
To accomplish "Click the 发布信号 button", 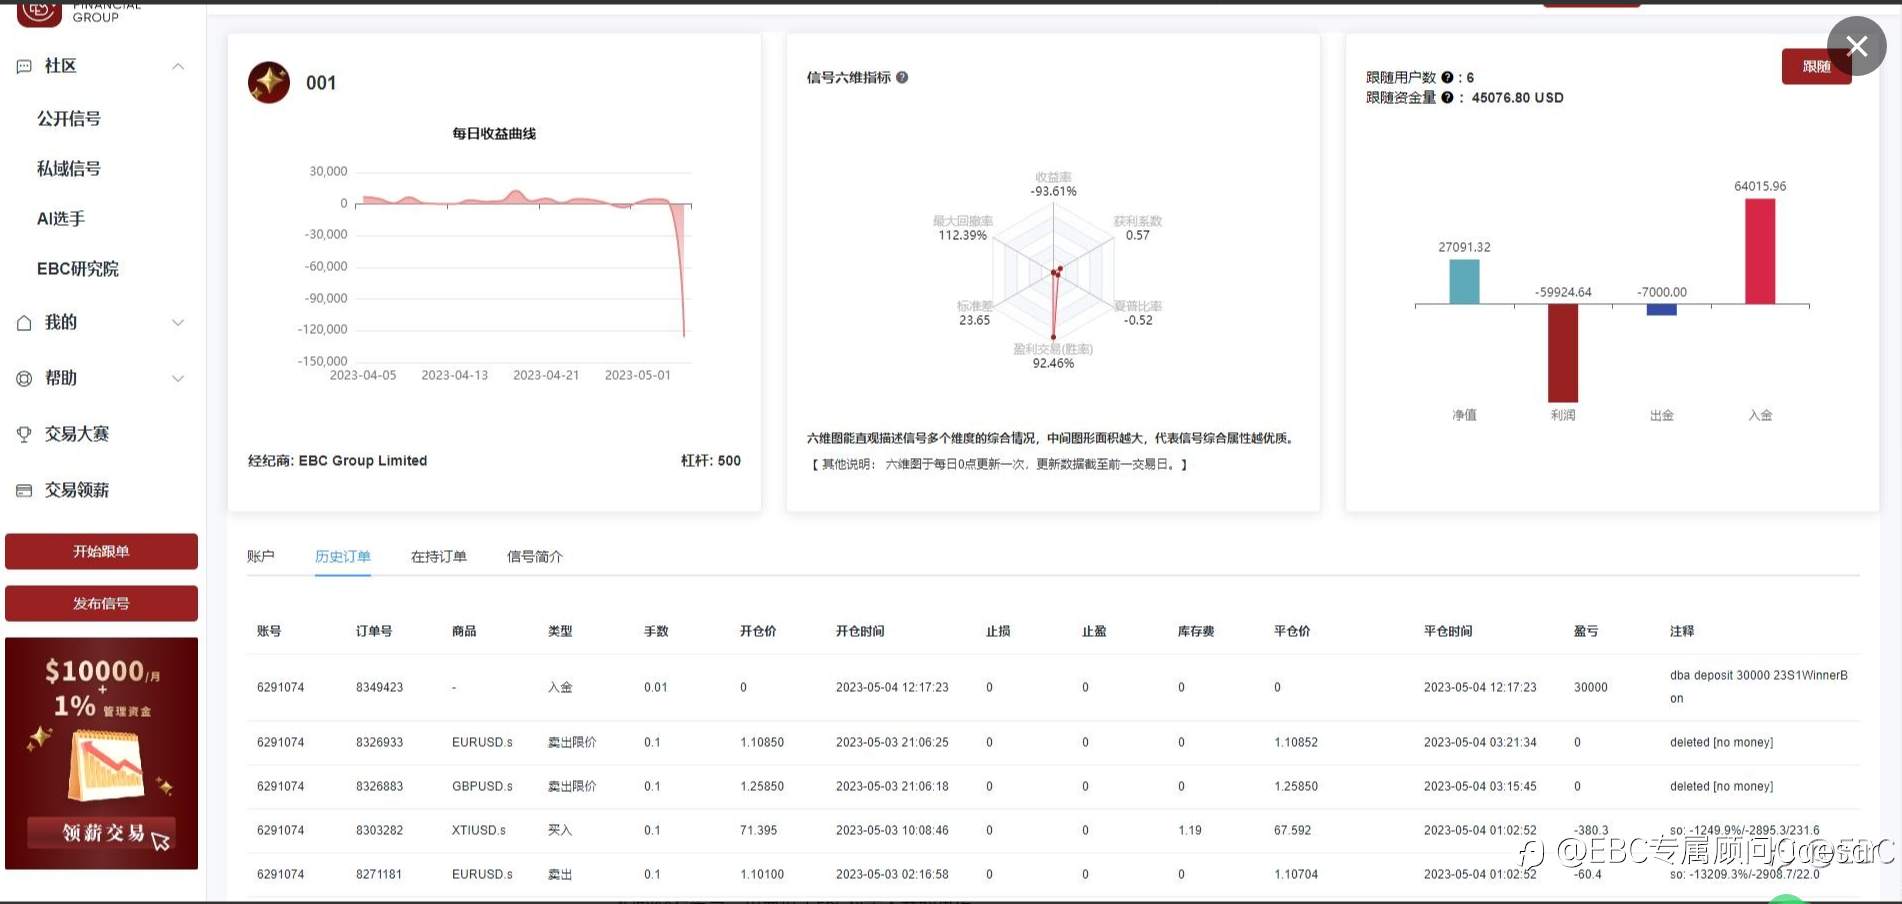I will [101, 603].
